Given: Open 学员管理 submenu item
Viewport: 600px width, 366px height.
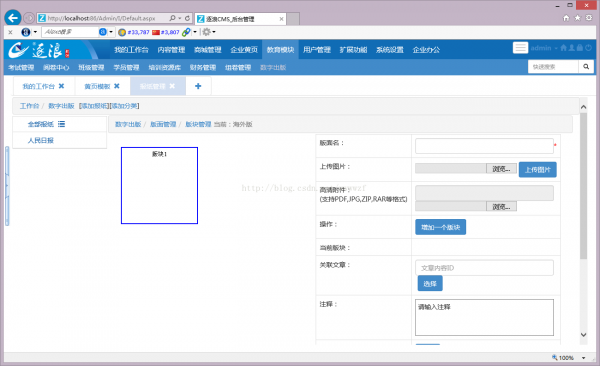Looking at the screenshot, I should pyautogui.click(x=126, y=68).
